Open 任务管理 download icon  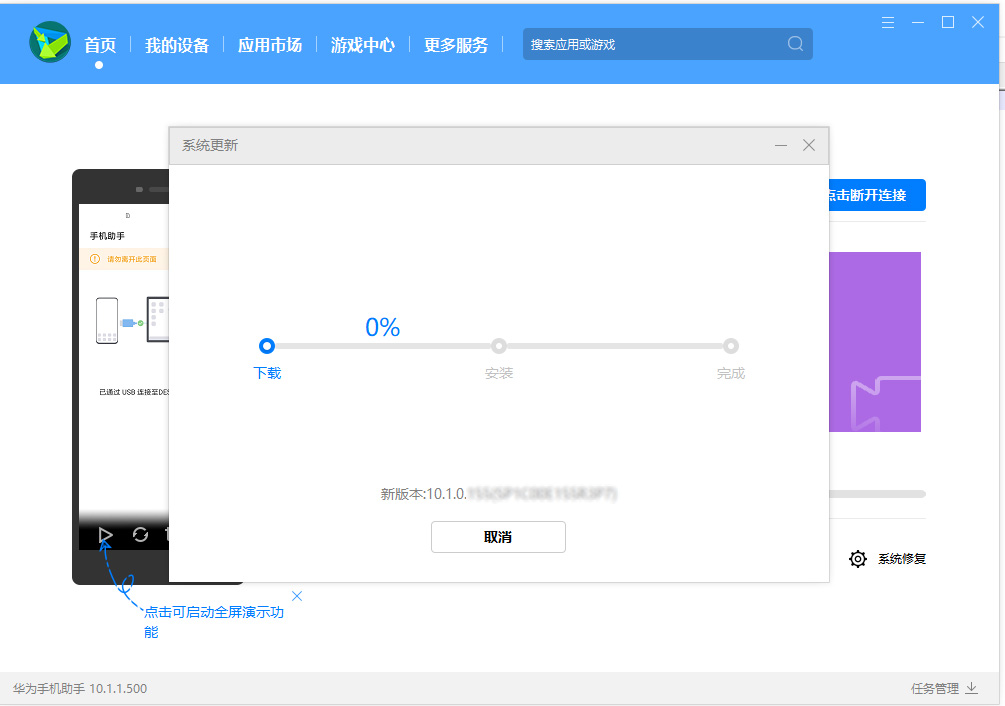[x=970, y=688]
